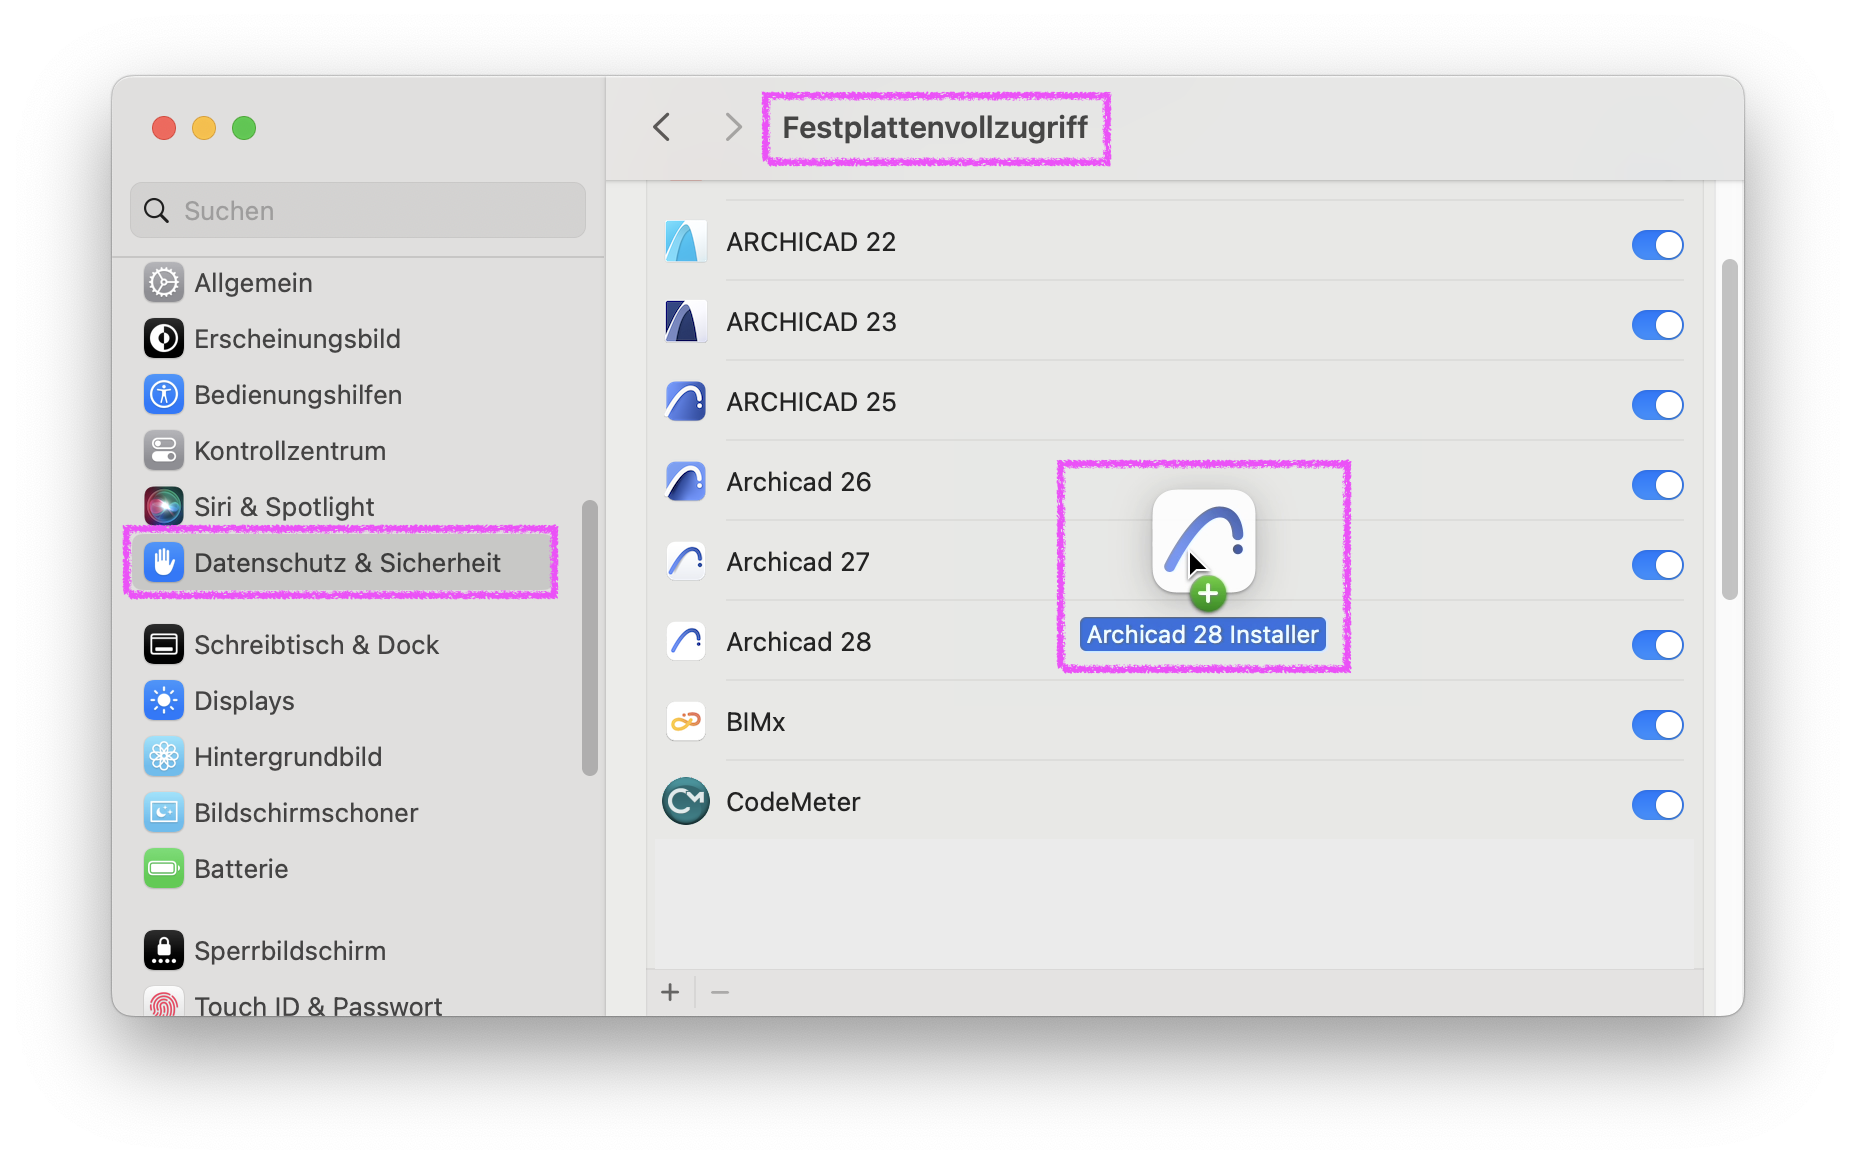Viewport: 1856px width, 1164px height.
Task: Toggle the ARCHICAD 23 switch off
Action: click(1657, 325)
